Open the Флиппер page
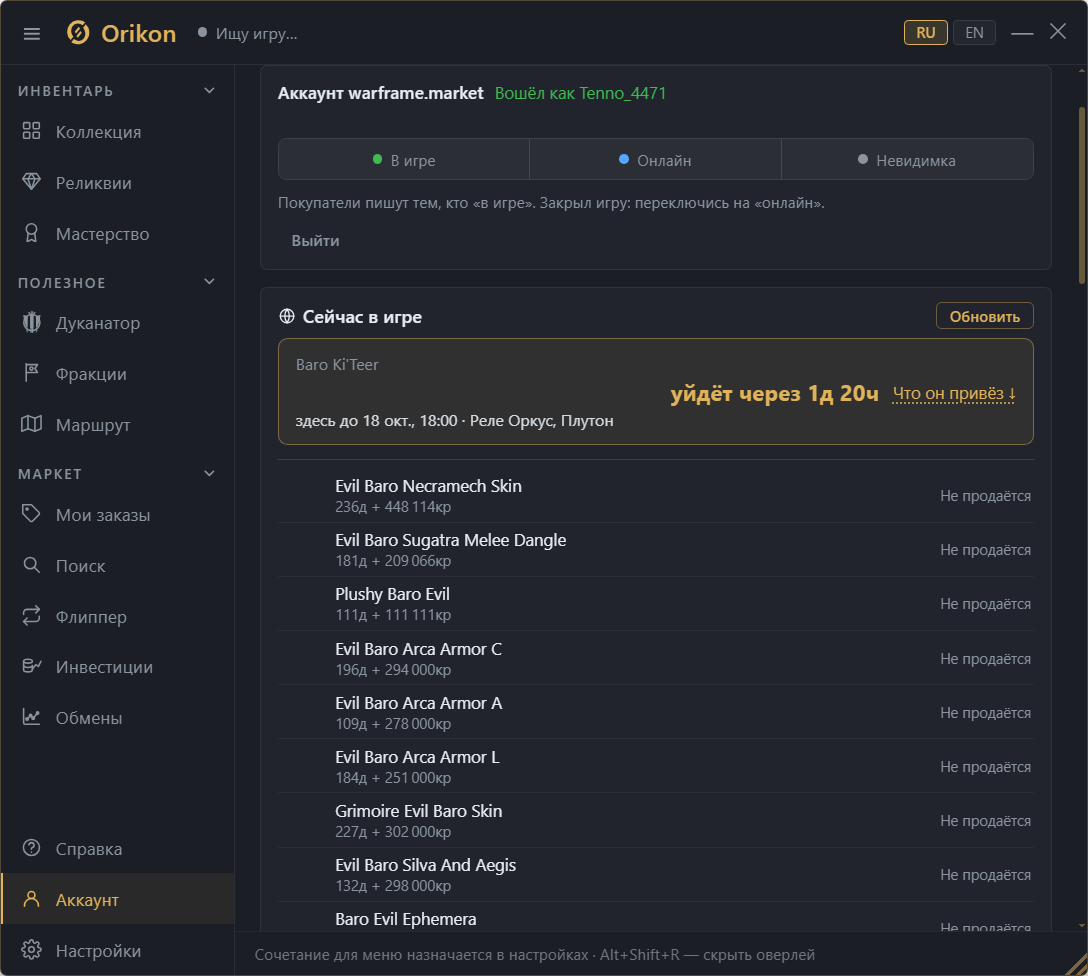The image size is (1088, 976). pyautogui.click(x=118, y=617)
